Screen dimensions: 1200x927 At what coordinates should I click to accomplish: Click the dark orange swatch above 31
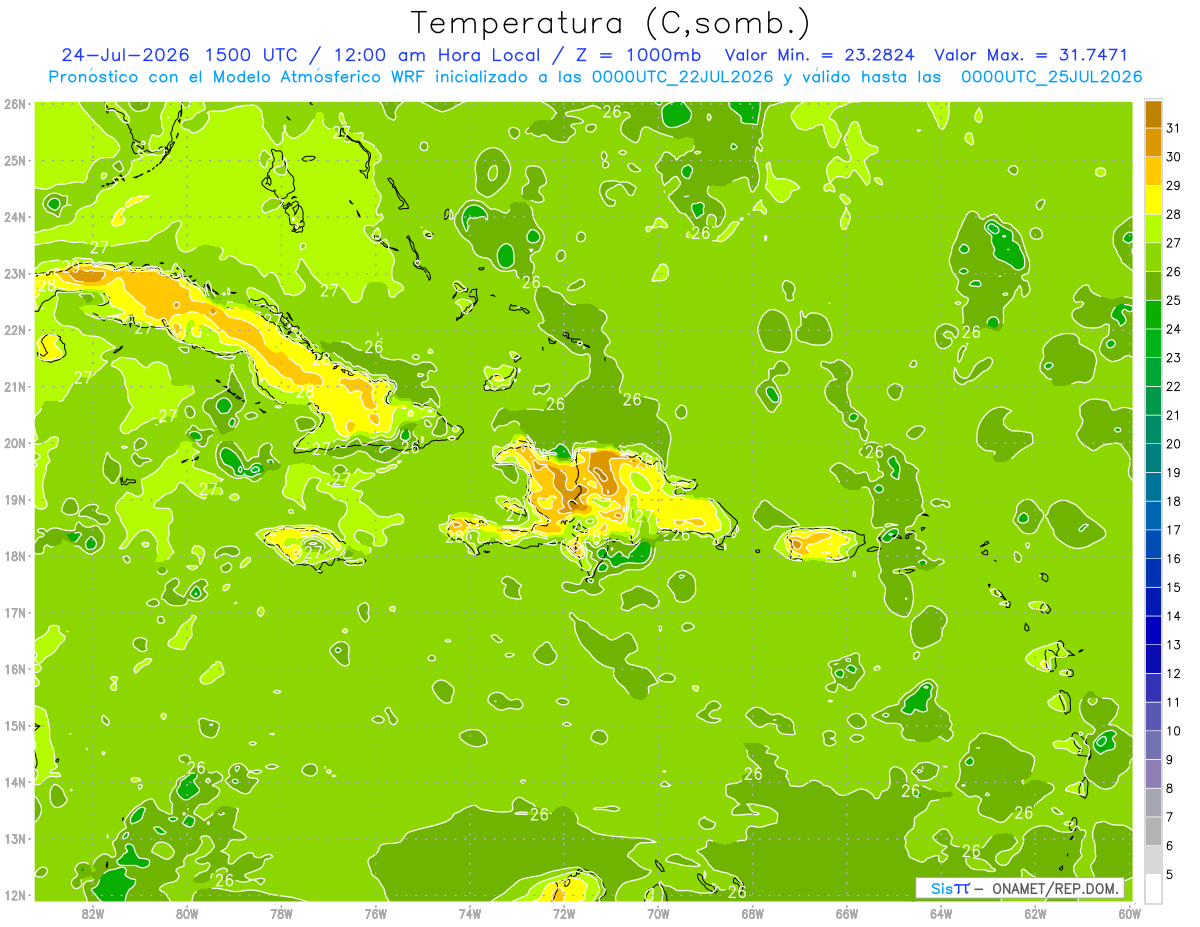point(1153,115)
